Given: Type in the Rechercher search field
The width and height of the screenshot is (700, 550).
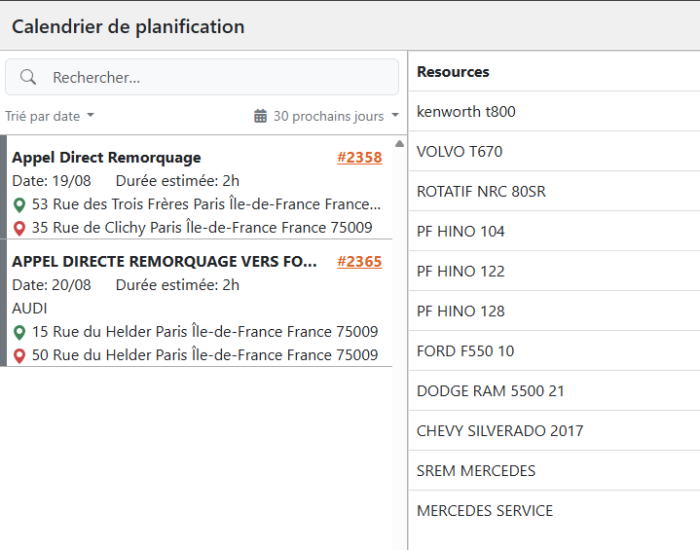Looking at the screenshot, I should click(220, 78).
